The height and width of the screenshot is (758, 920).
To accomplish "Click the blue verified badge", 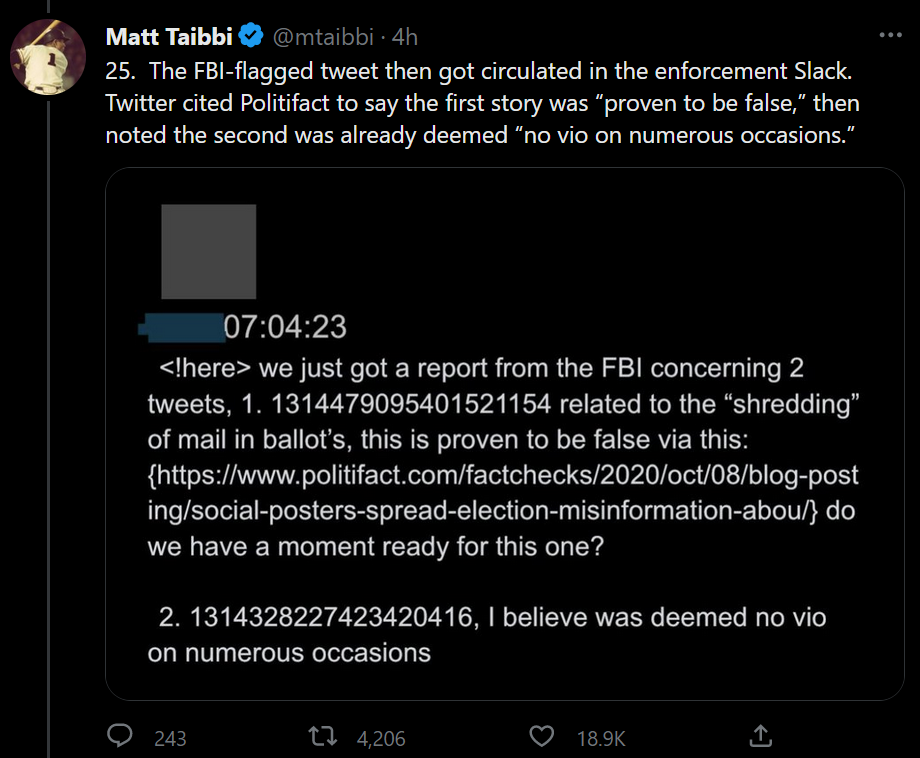I will click(x=252, y=37).
